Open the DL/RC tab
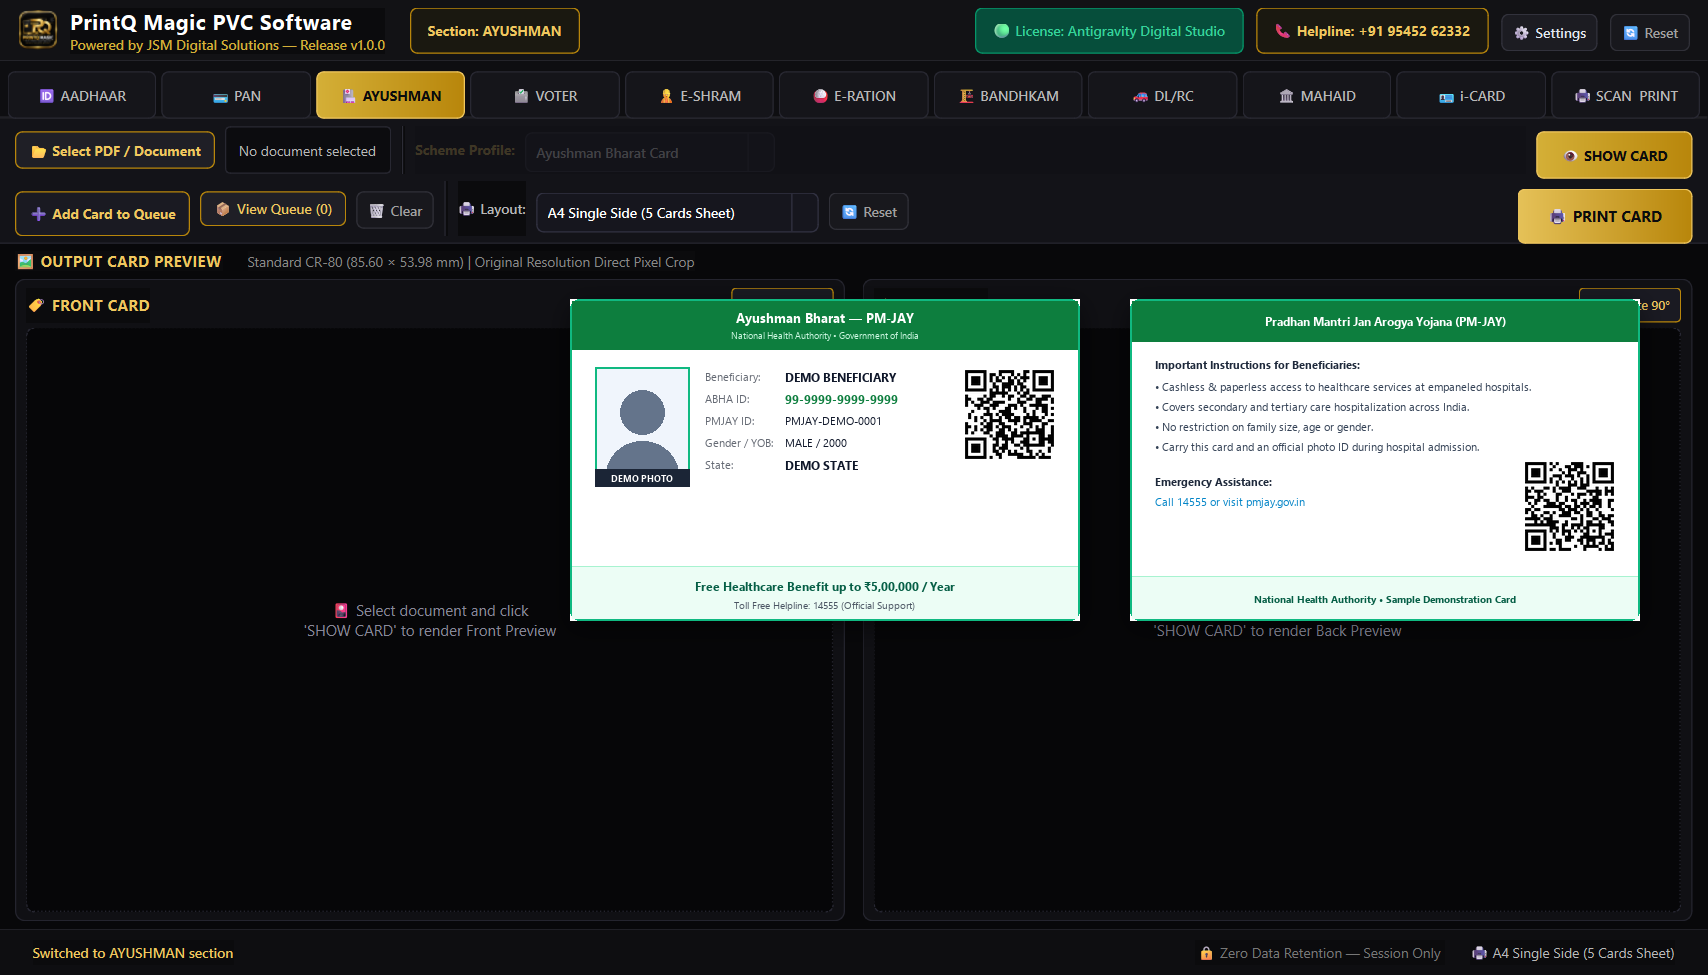1708x975 pixels. [1162, 96]
